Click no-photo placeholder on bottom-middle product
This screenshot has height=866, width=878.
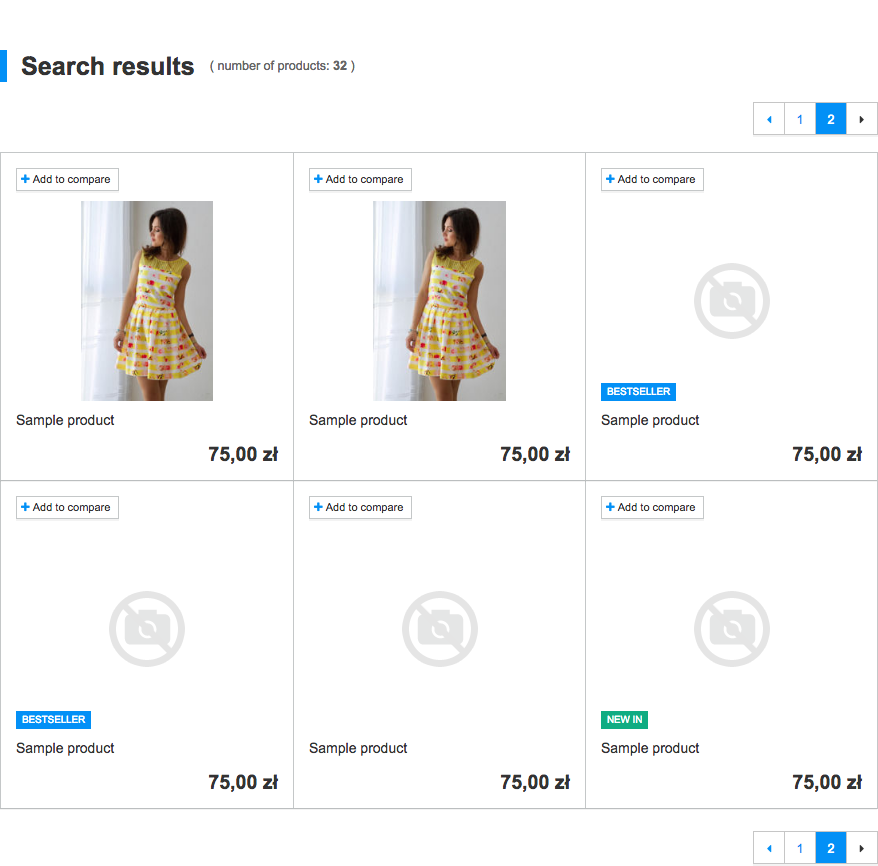tap(439, 629)
